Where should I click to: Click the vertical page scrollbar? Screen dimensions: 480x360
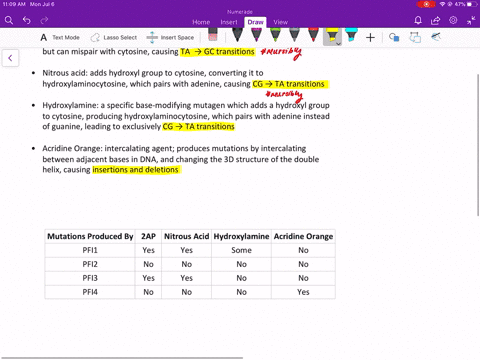click(478, 145)
